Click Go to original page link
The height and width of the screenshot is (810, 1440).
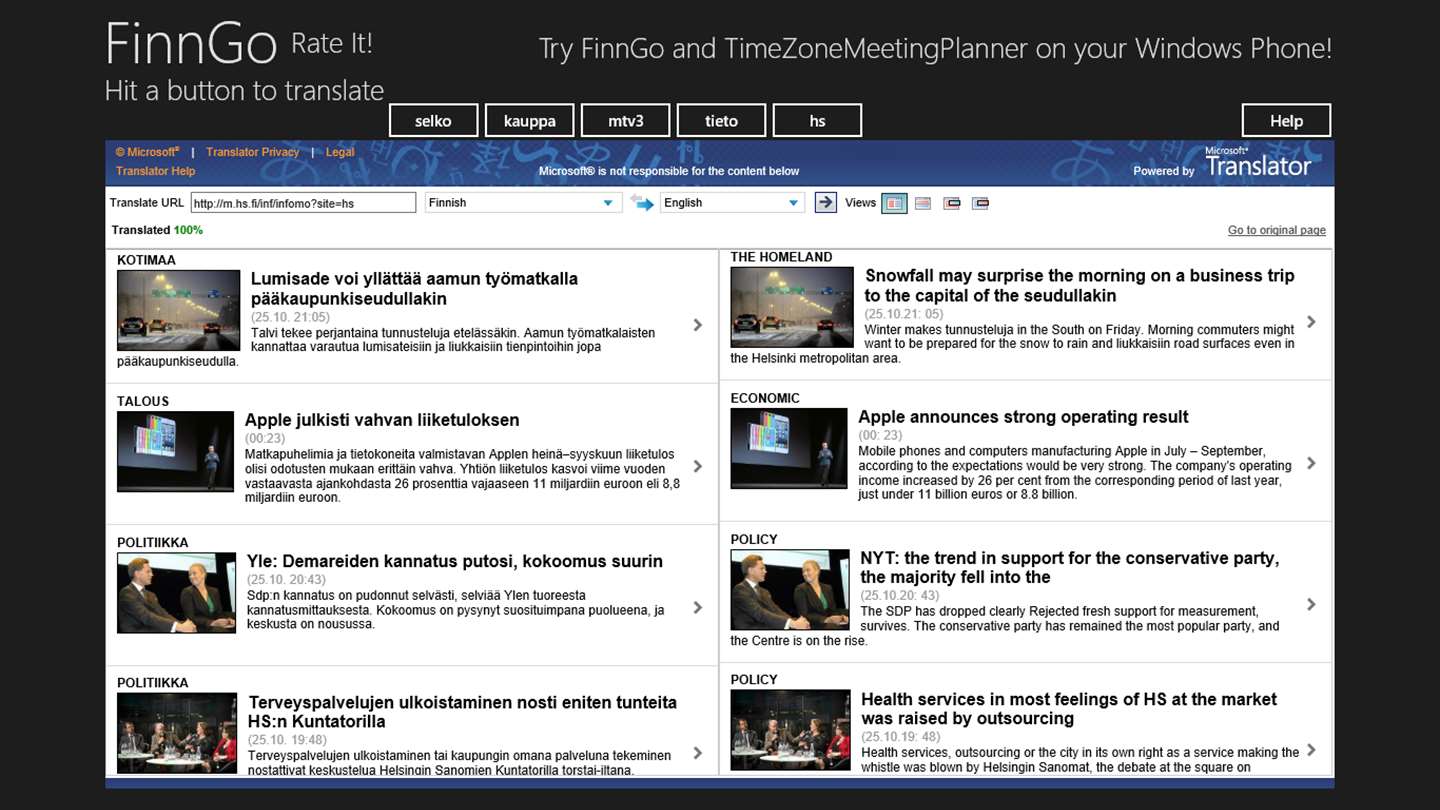1277,230
